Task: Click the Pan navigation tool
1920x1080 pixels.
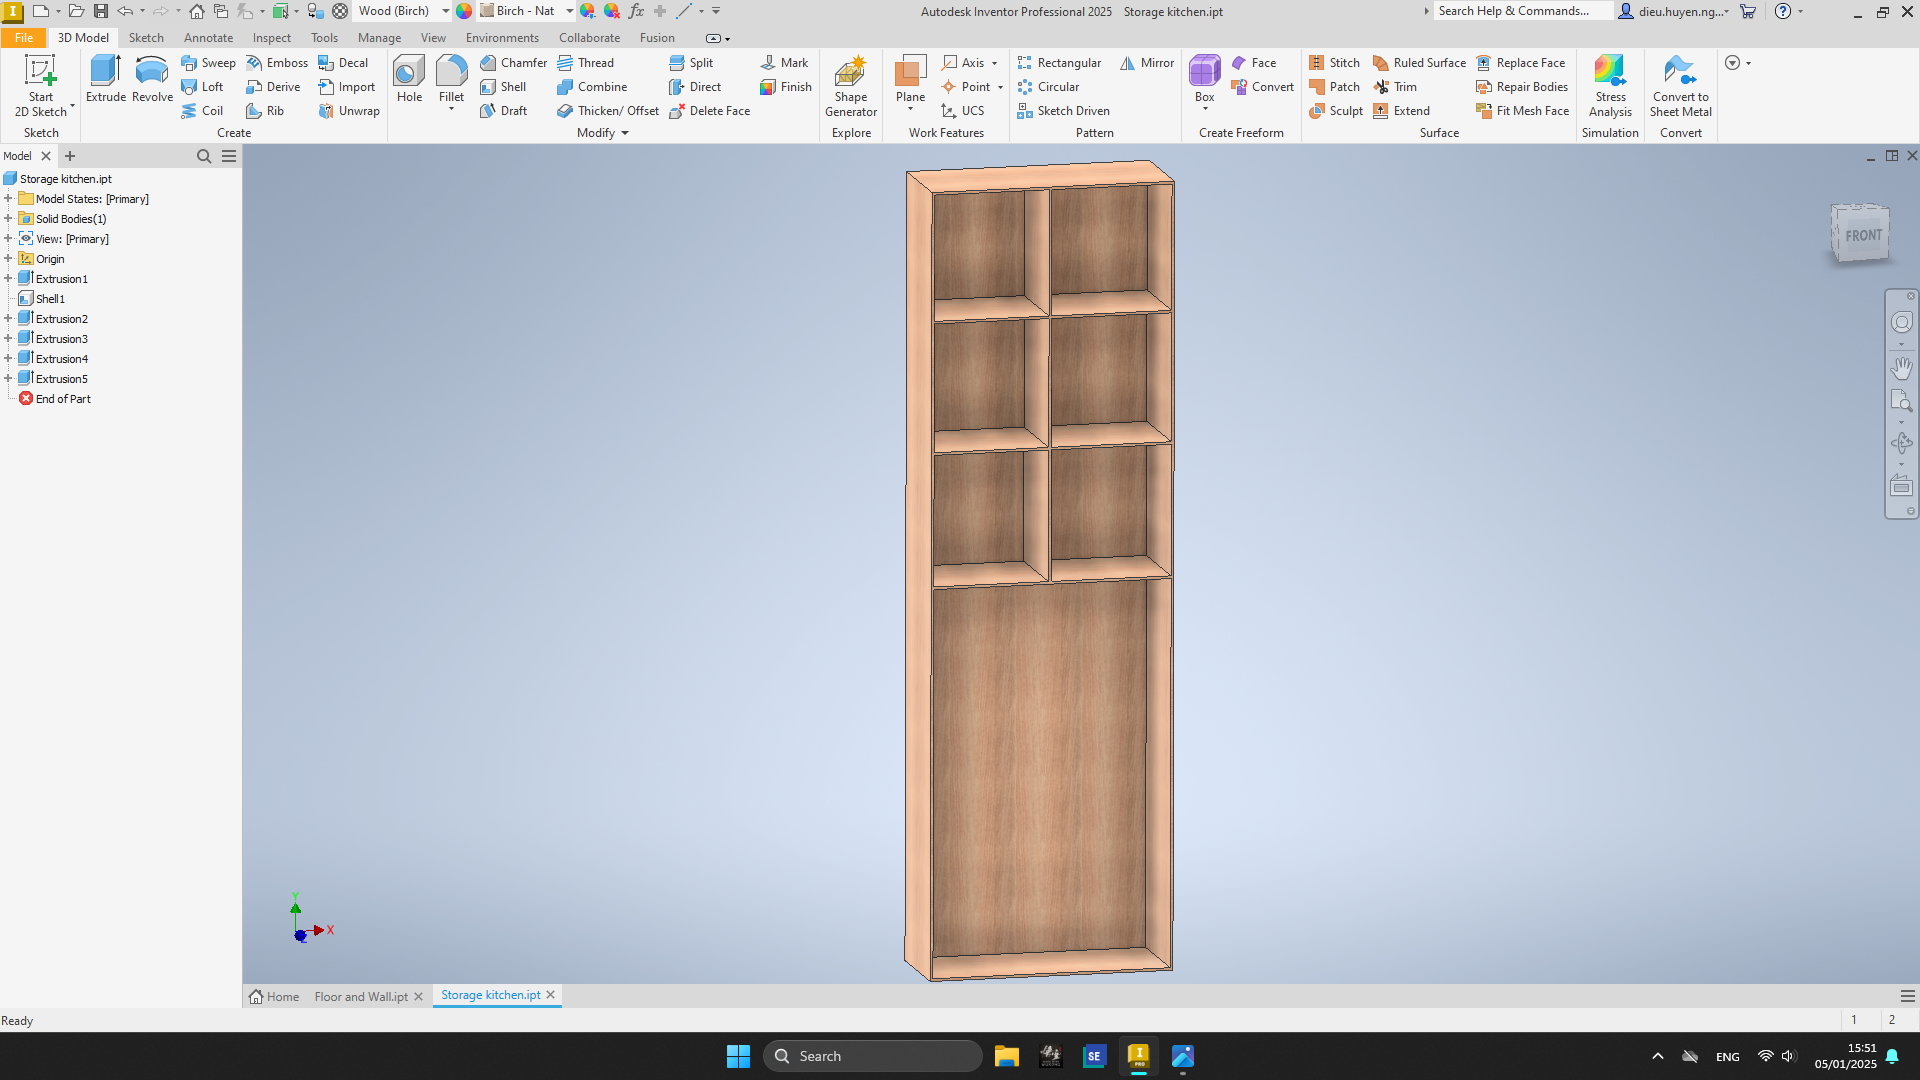Action: coord(1901,367)
